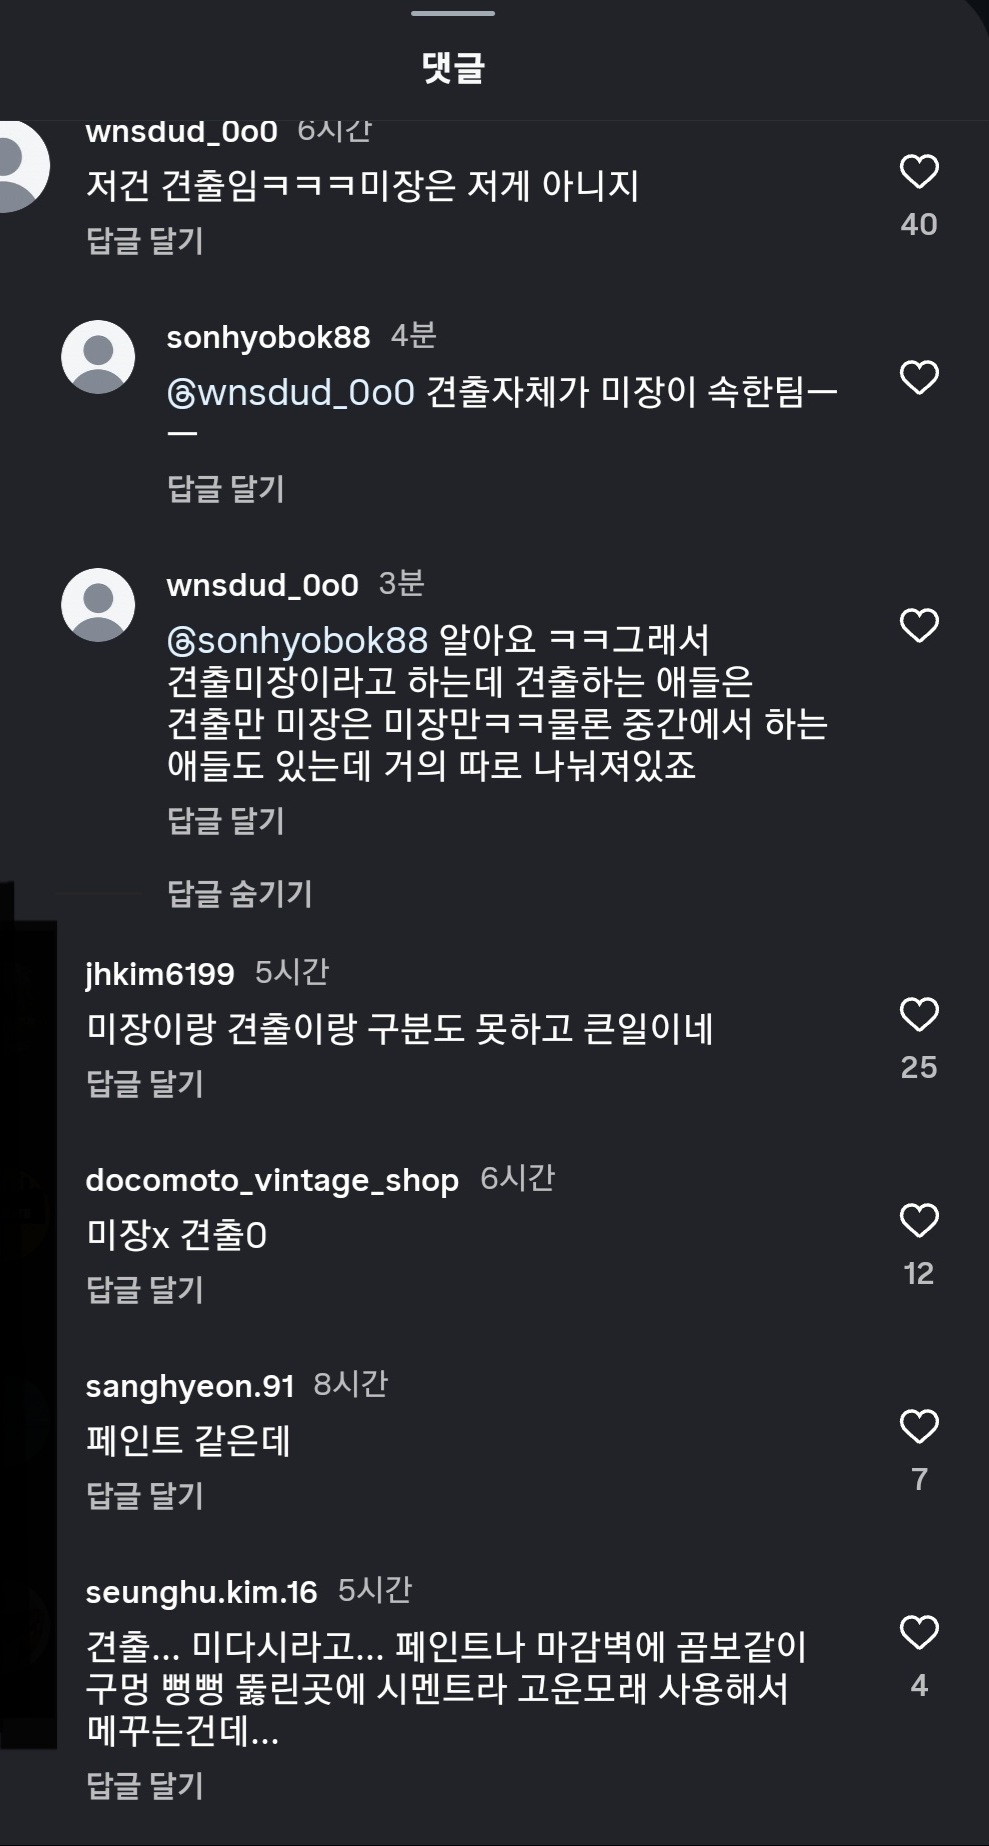Open sonhyobok88's profile avatar
Screen dimensions: 989x1846
[98, 357]
